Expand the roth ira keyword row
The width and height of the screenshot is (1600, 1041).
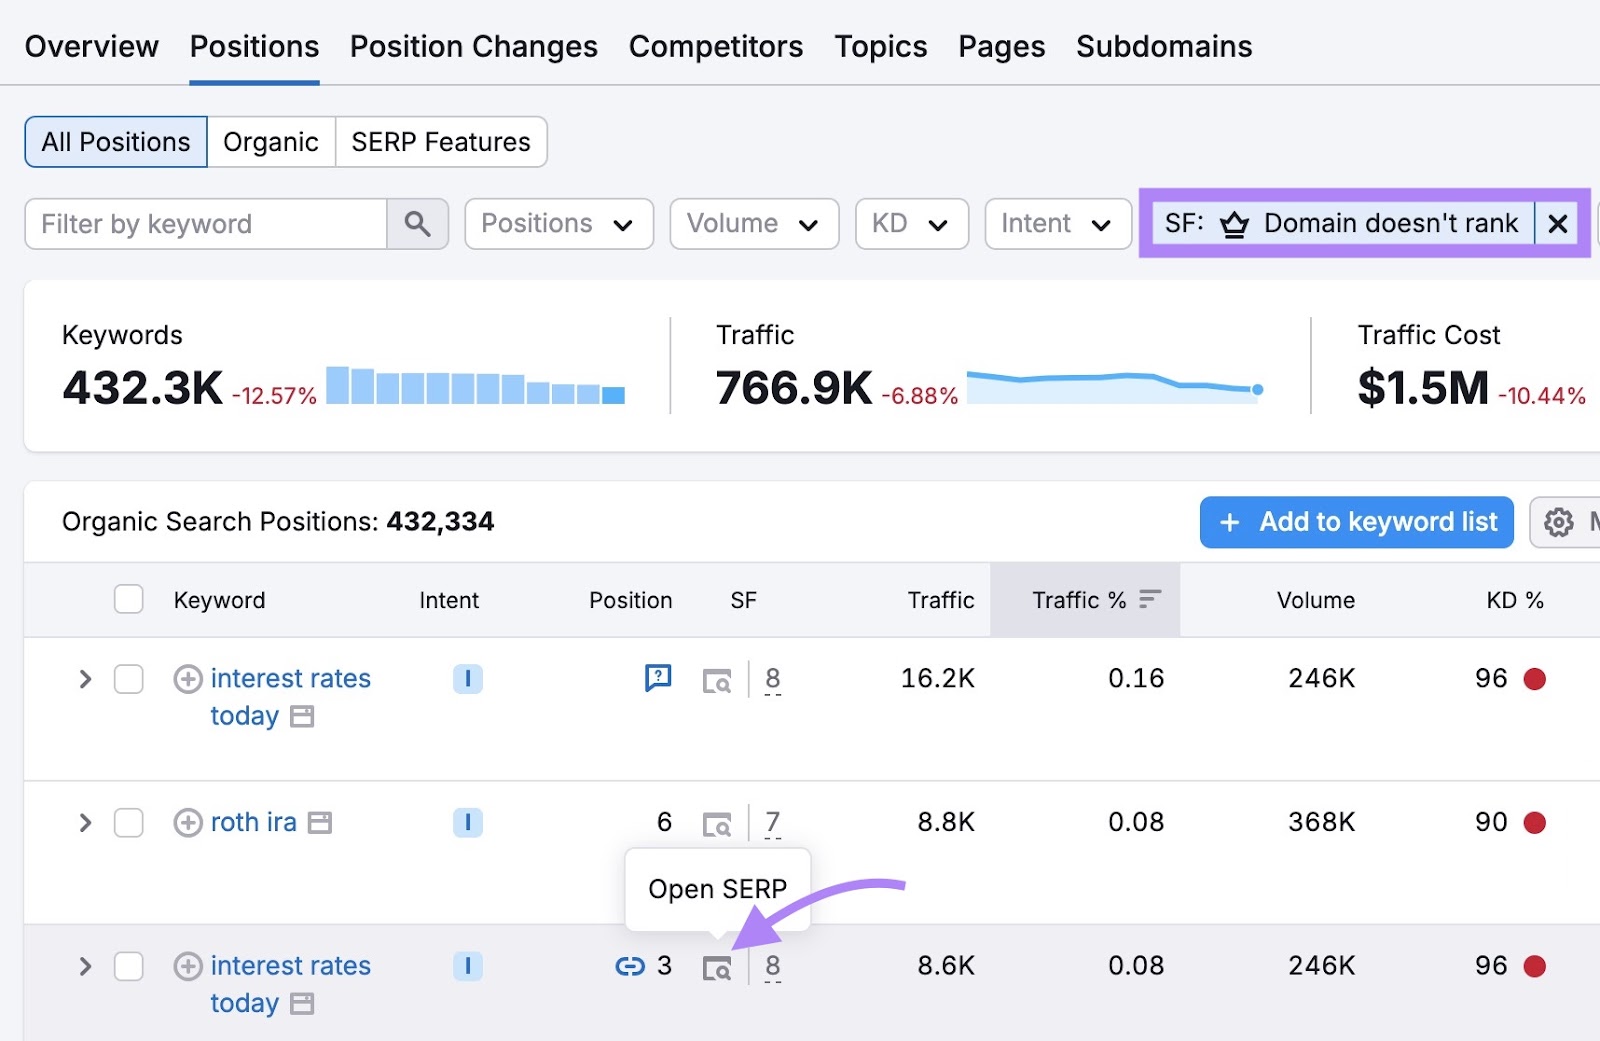(85, 822)
